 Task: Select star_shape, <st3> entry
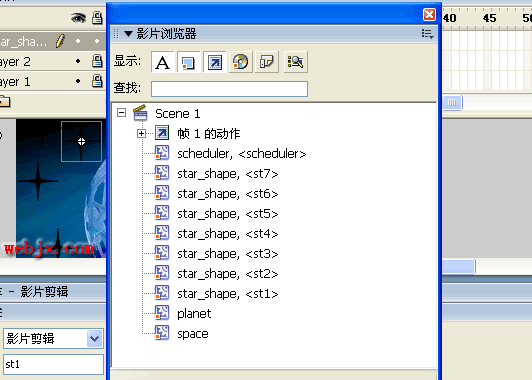(x=228, y=254)
